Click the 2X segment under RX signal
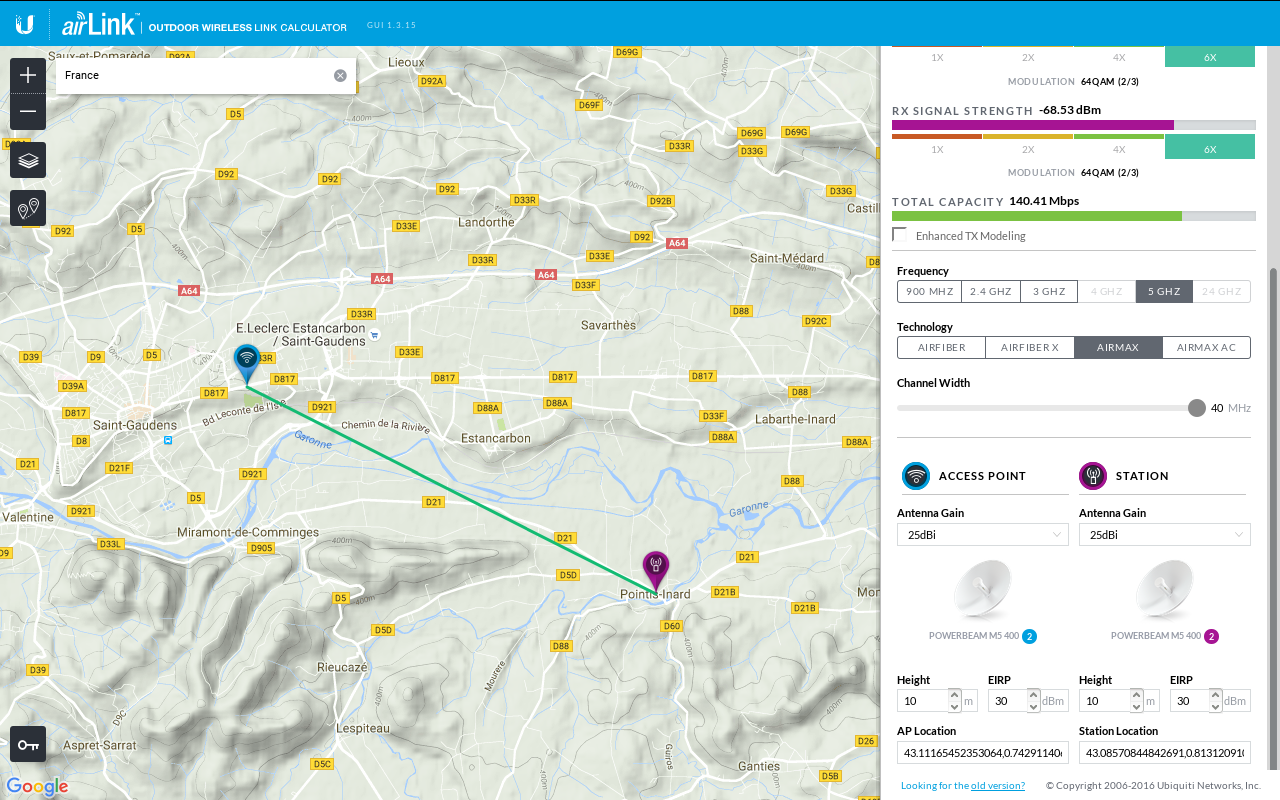 click(1028, 149)
